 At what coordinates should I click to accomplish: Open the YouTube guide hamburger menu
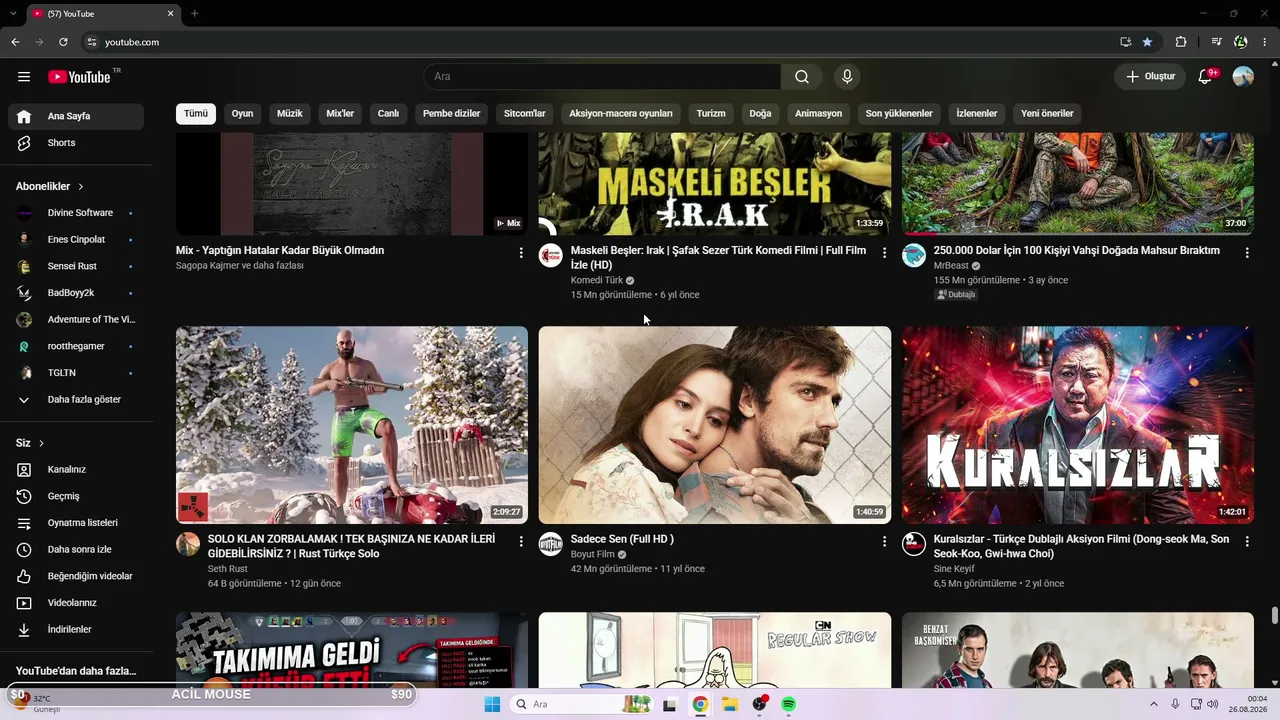tap(24, 77)
